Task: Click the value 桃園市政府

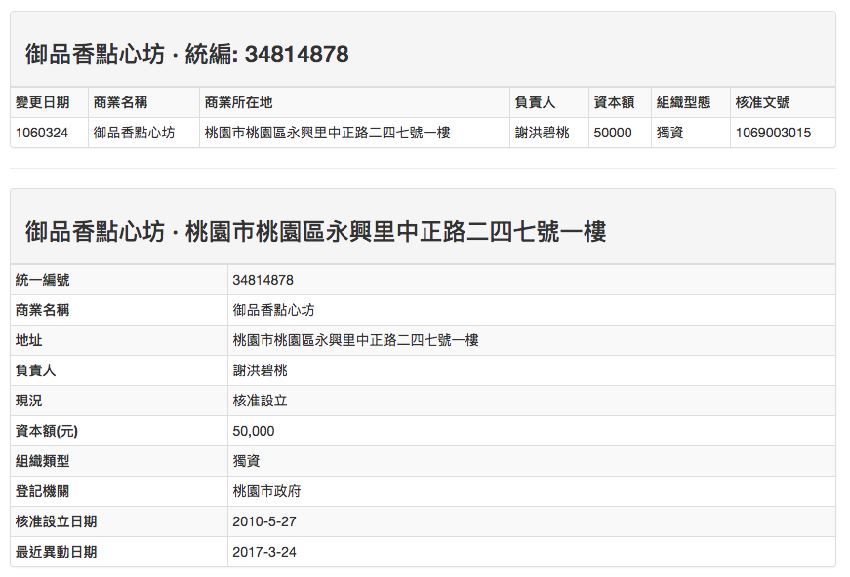Action: 267,491
